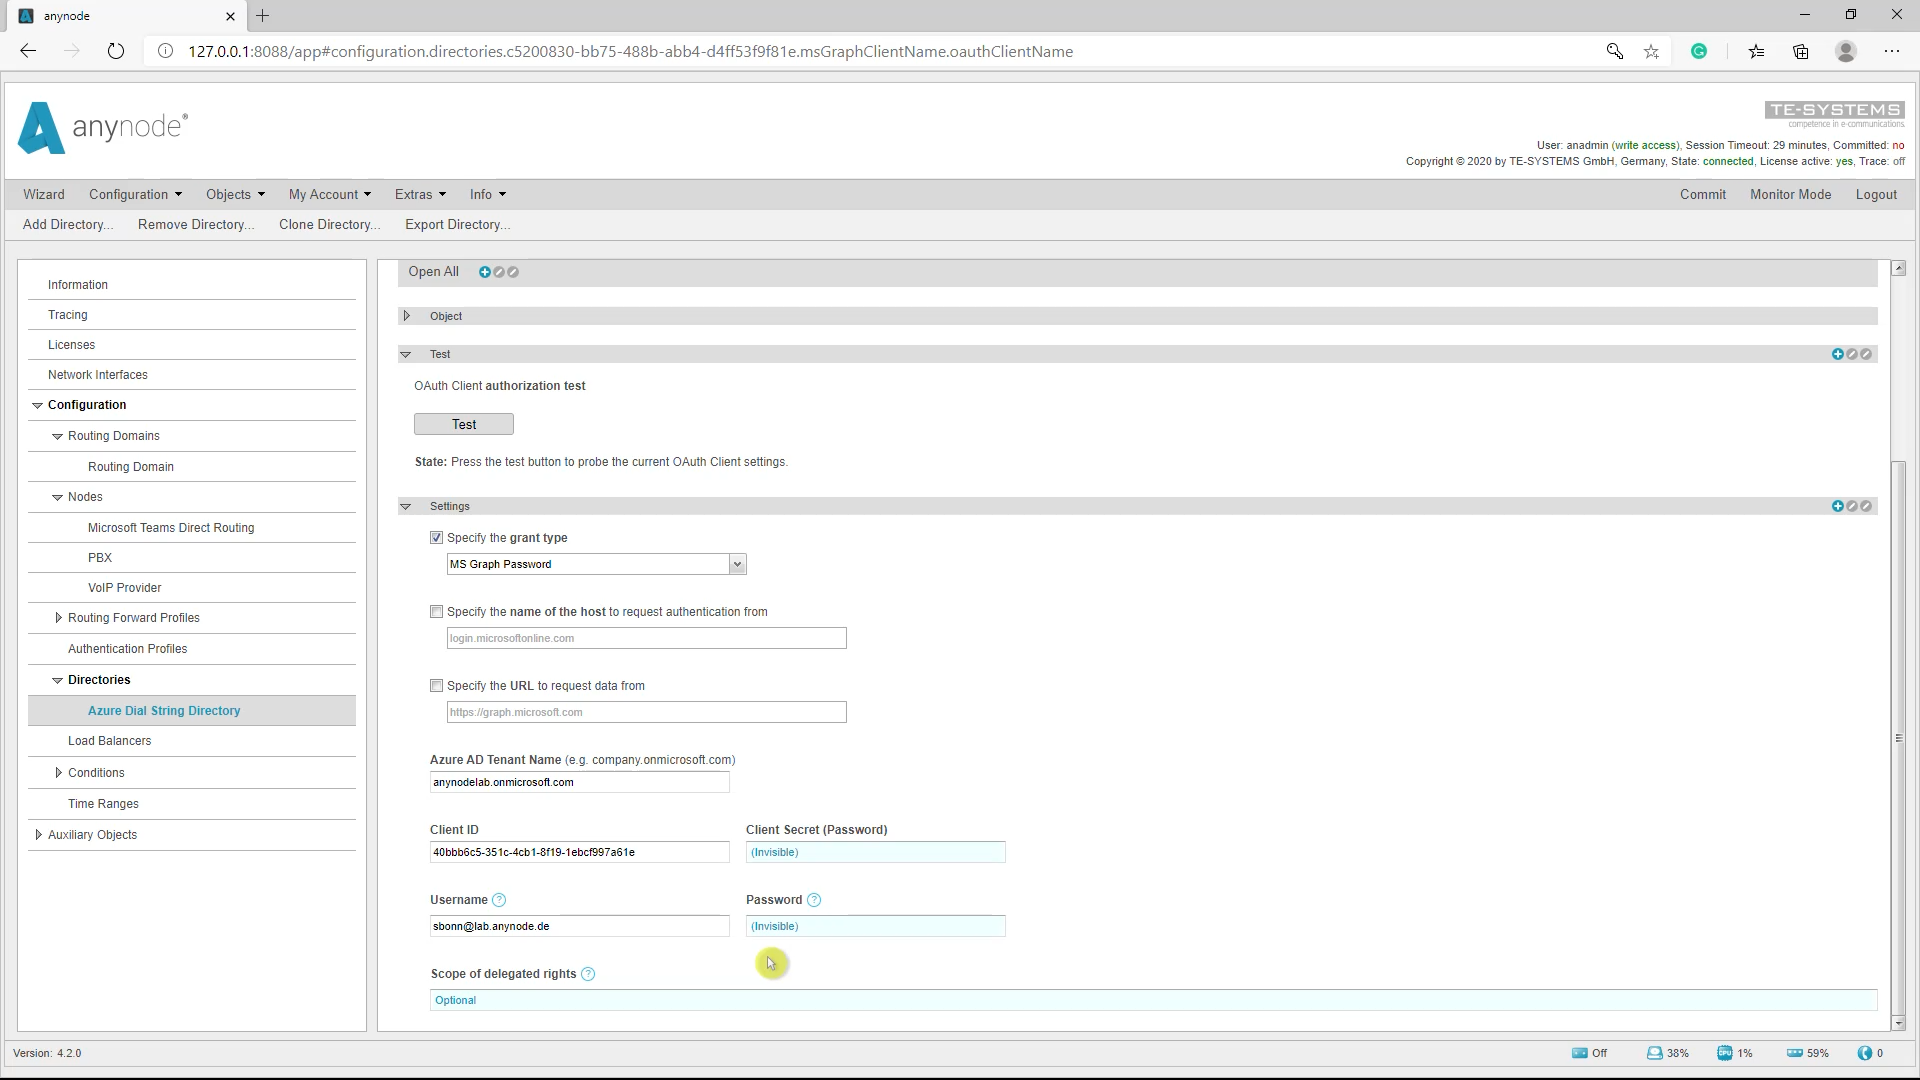Open browser settings and more menu
The image size is (1920, 1080).
coord(1892,51)
